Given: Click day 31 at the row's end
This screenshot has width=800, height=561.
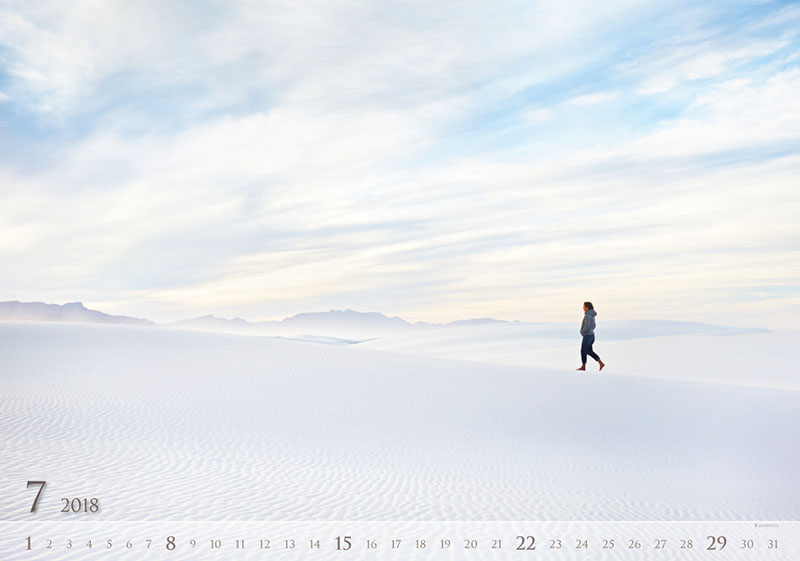Looking at the screenshot, I should pyautogui.click(x=772, y=544).
